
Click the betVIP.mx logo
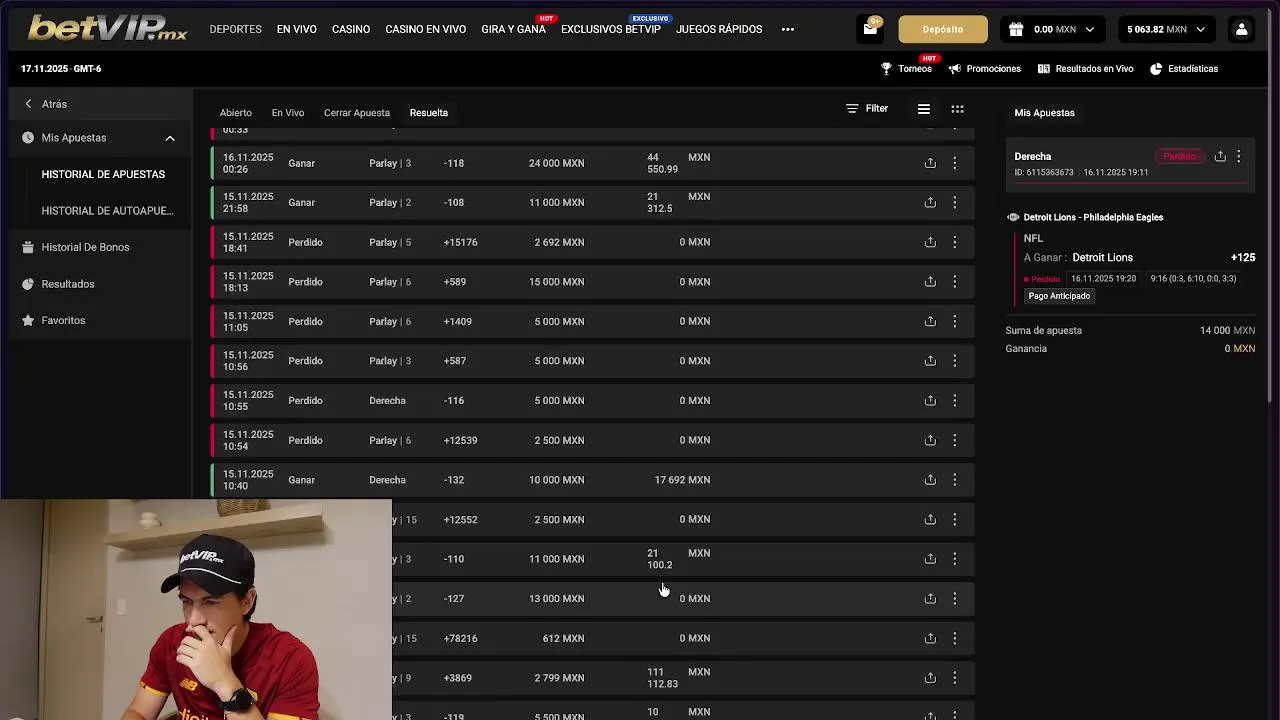coord(107,28)
